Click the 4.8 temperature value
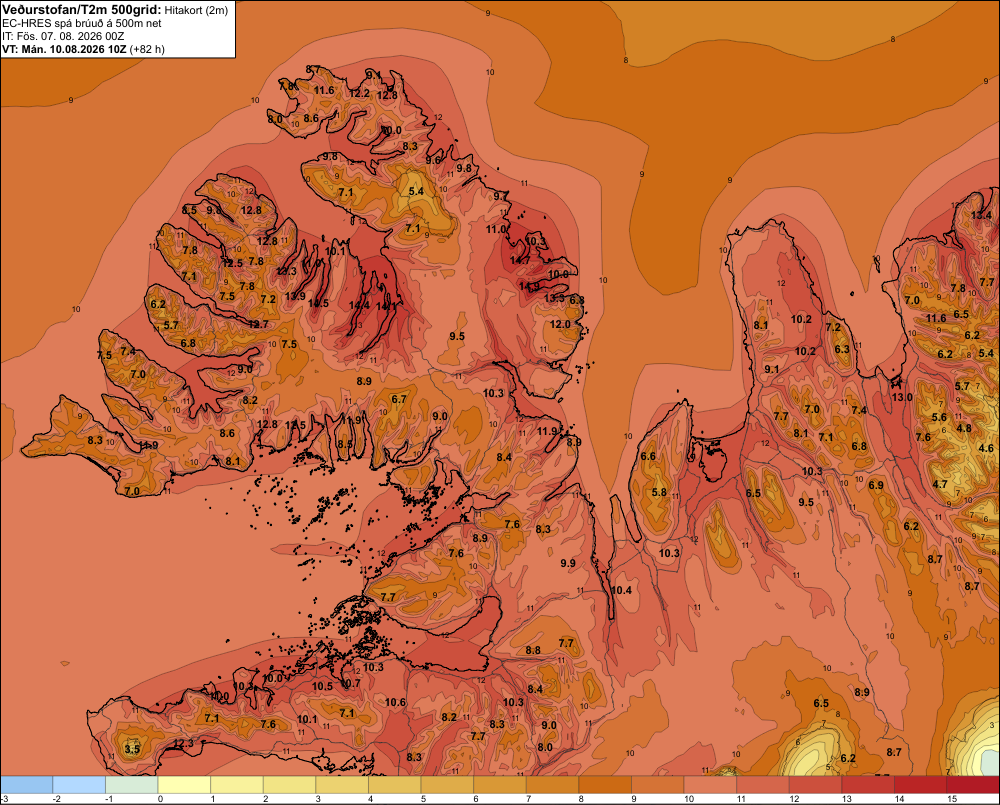1000x805 pixels. 964,428
